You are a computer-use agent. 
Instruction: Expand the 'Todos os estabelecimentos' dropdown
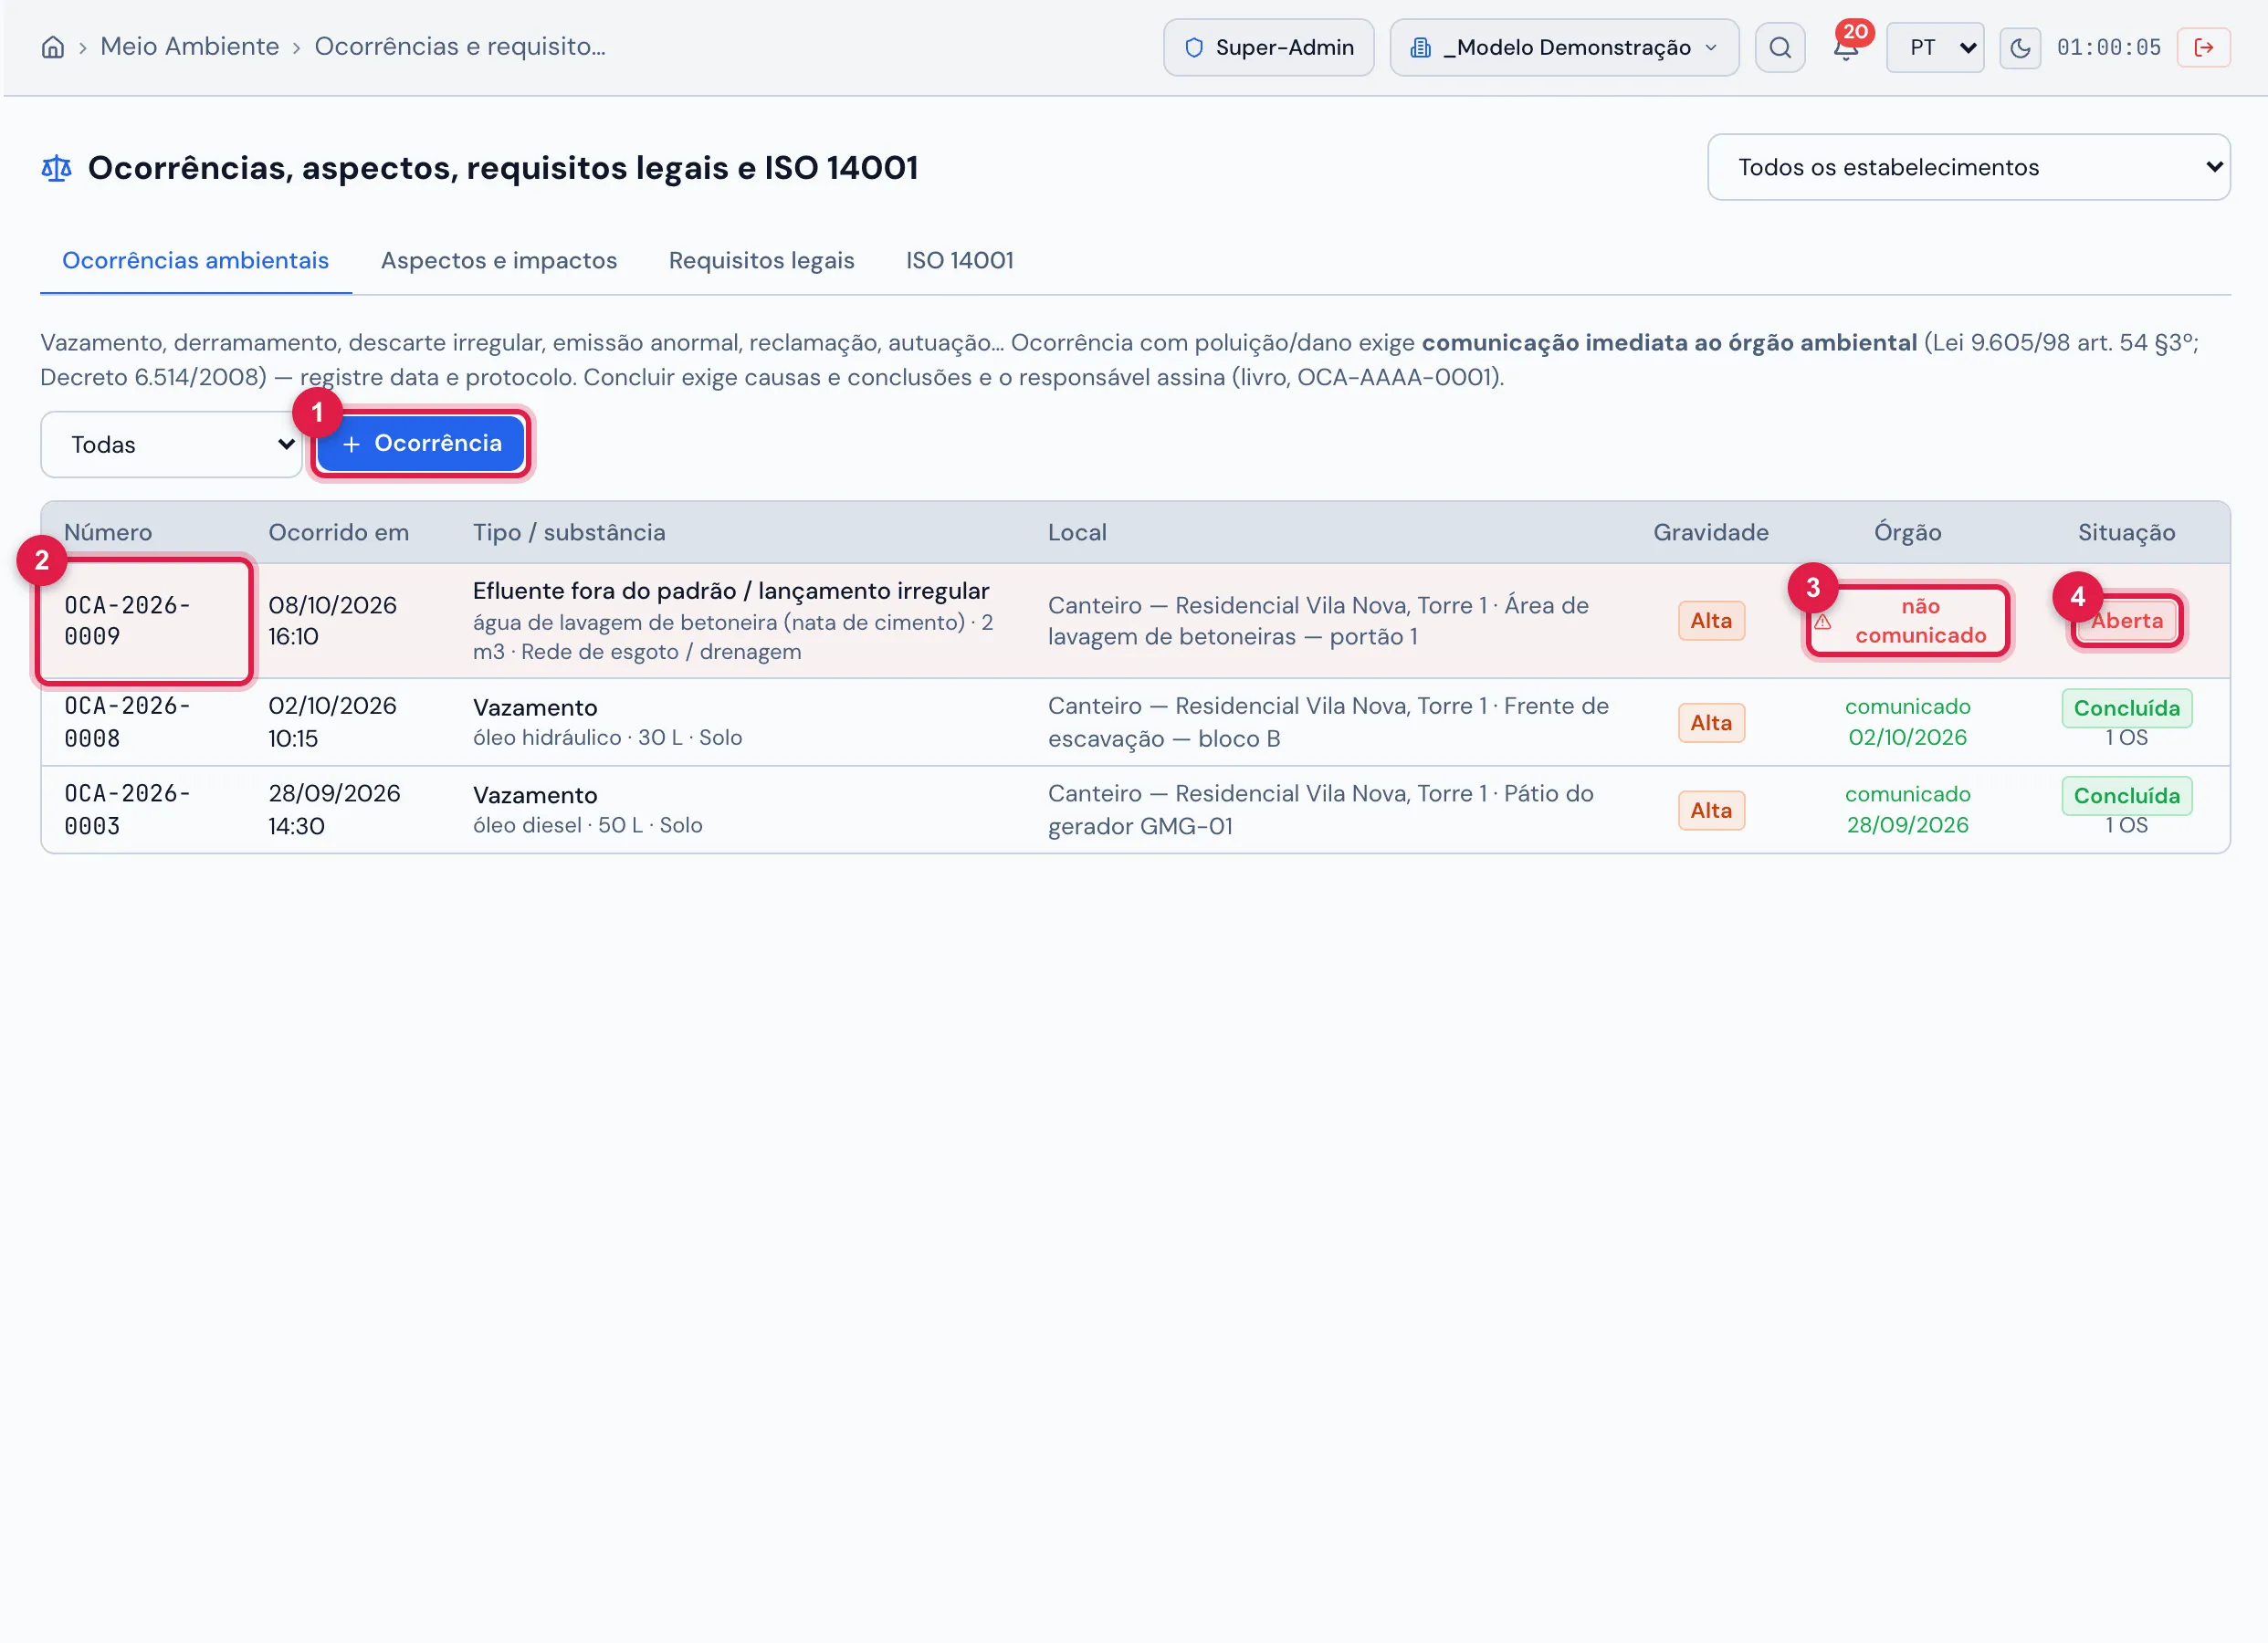click(1968, 167)
